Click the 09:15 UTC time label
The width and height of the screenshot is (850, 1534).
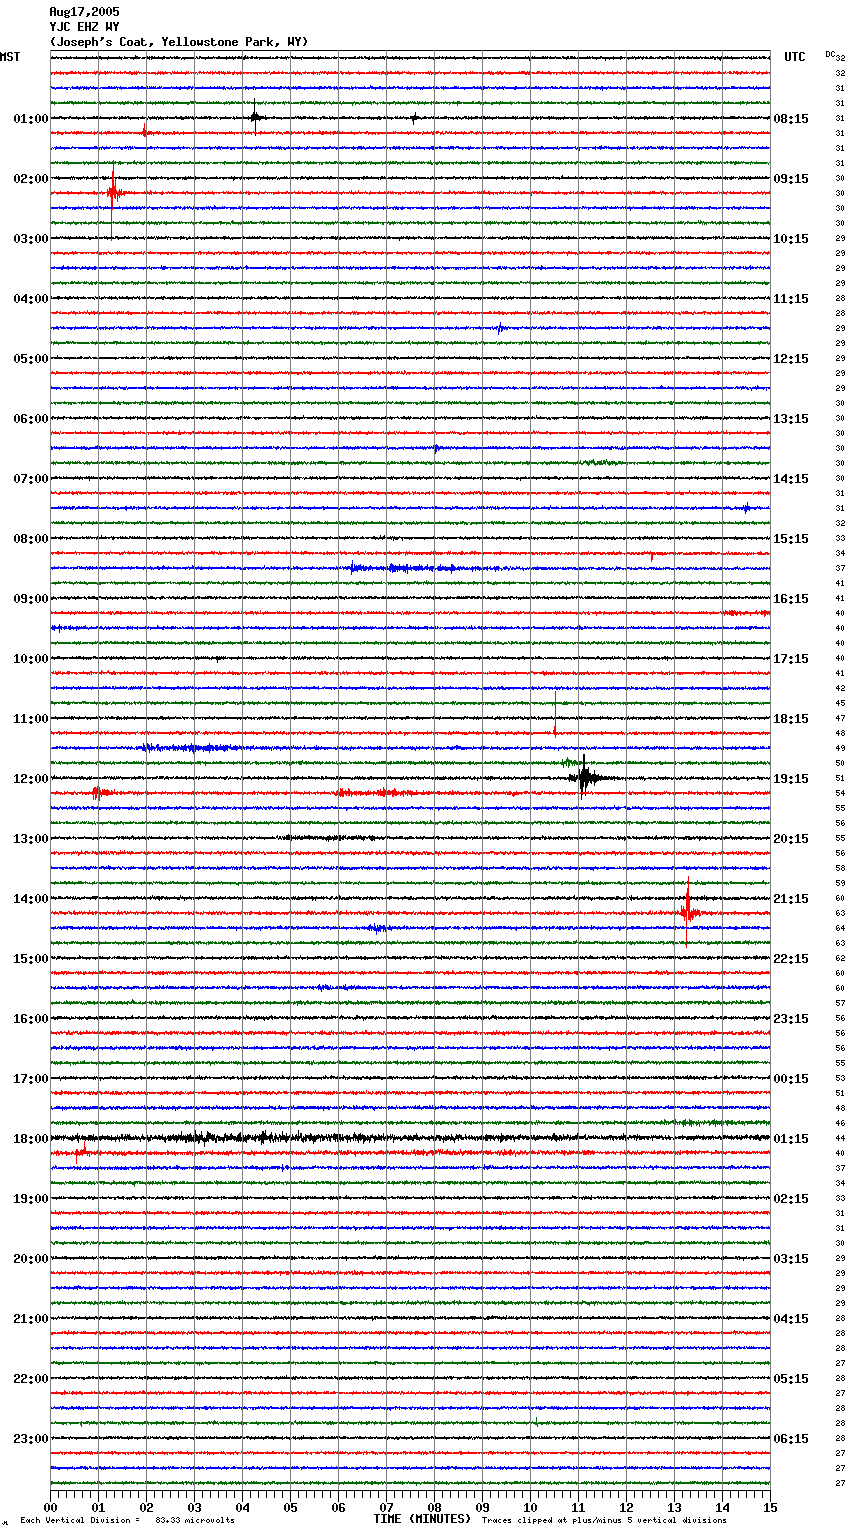(791, 179)
